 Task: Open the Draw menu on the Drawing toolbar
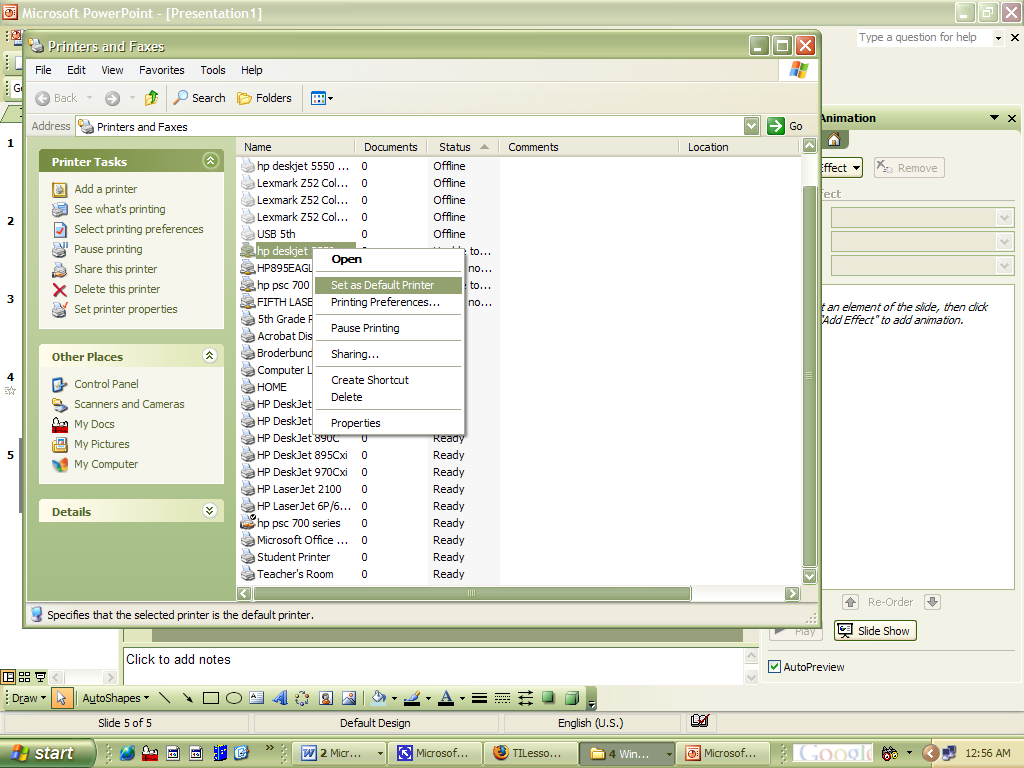point(29,698)
